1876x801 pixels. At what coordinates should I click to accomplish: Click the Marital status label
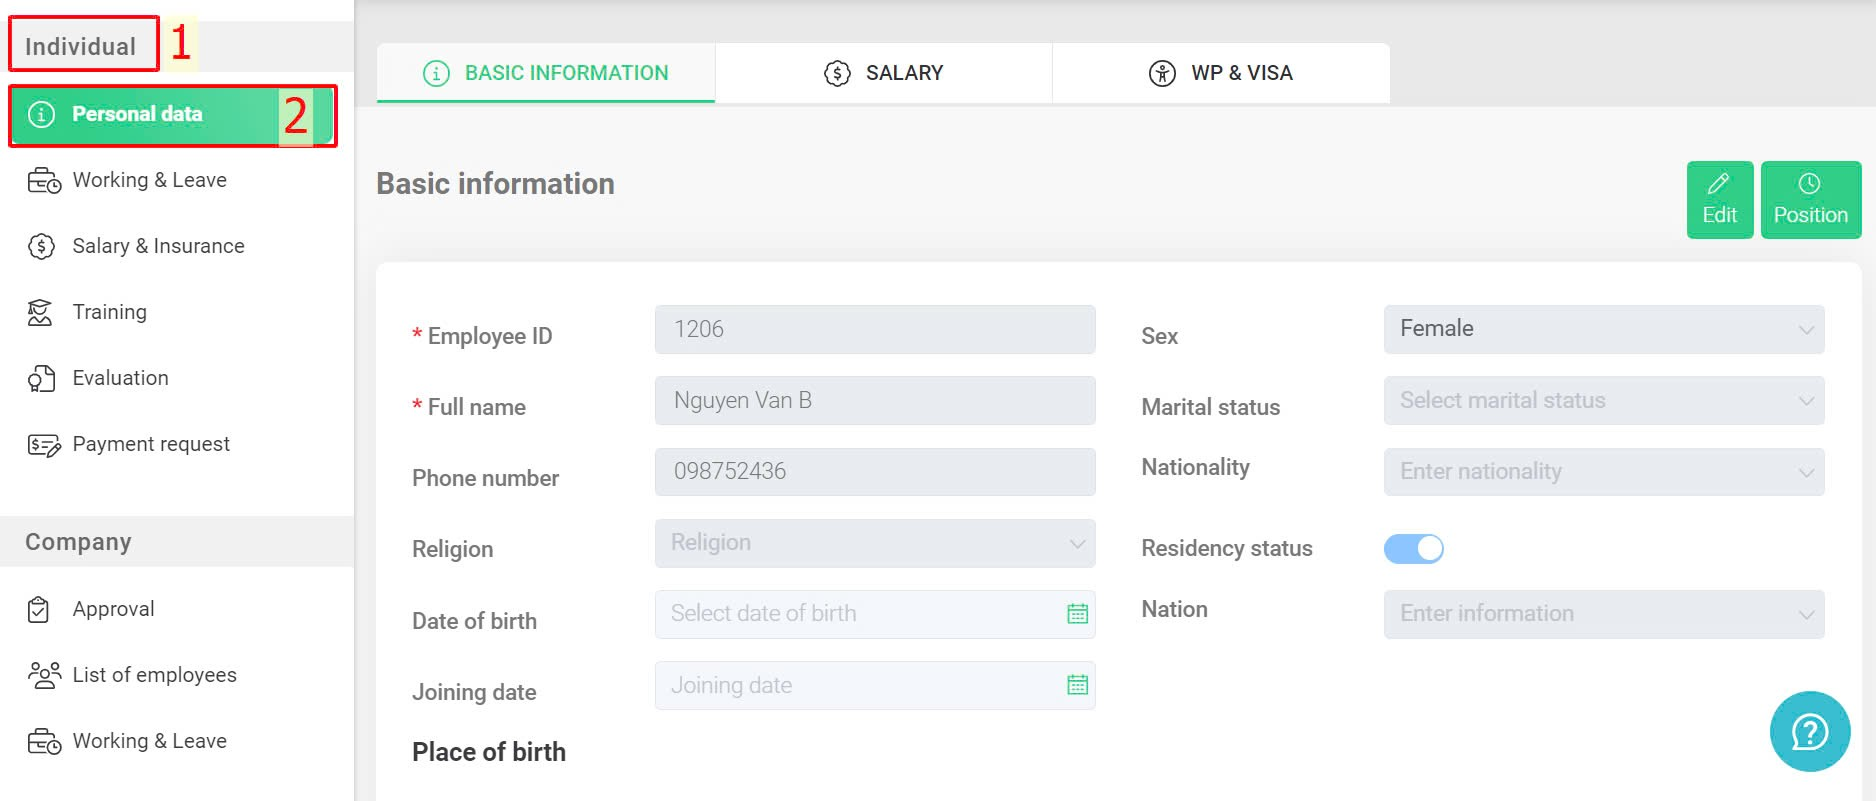pyautogui.click(x=1211, y=407)
